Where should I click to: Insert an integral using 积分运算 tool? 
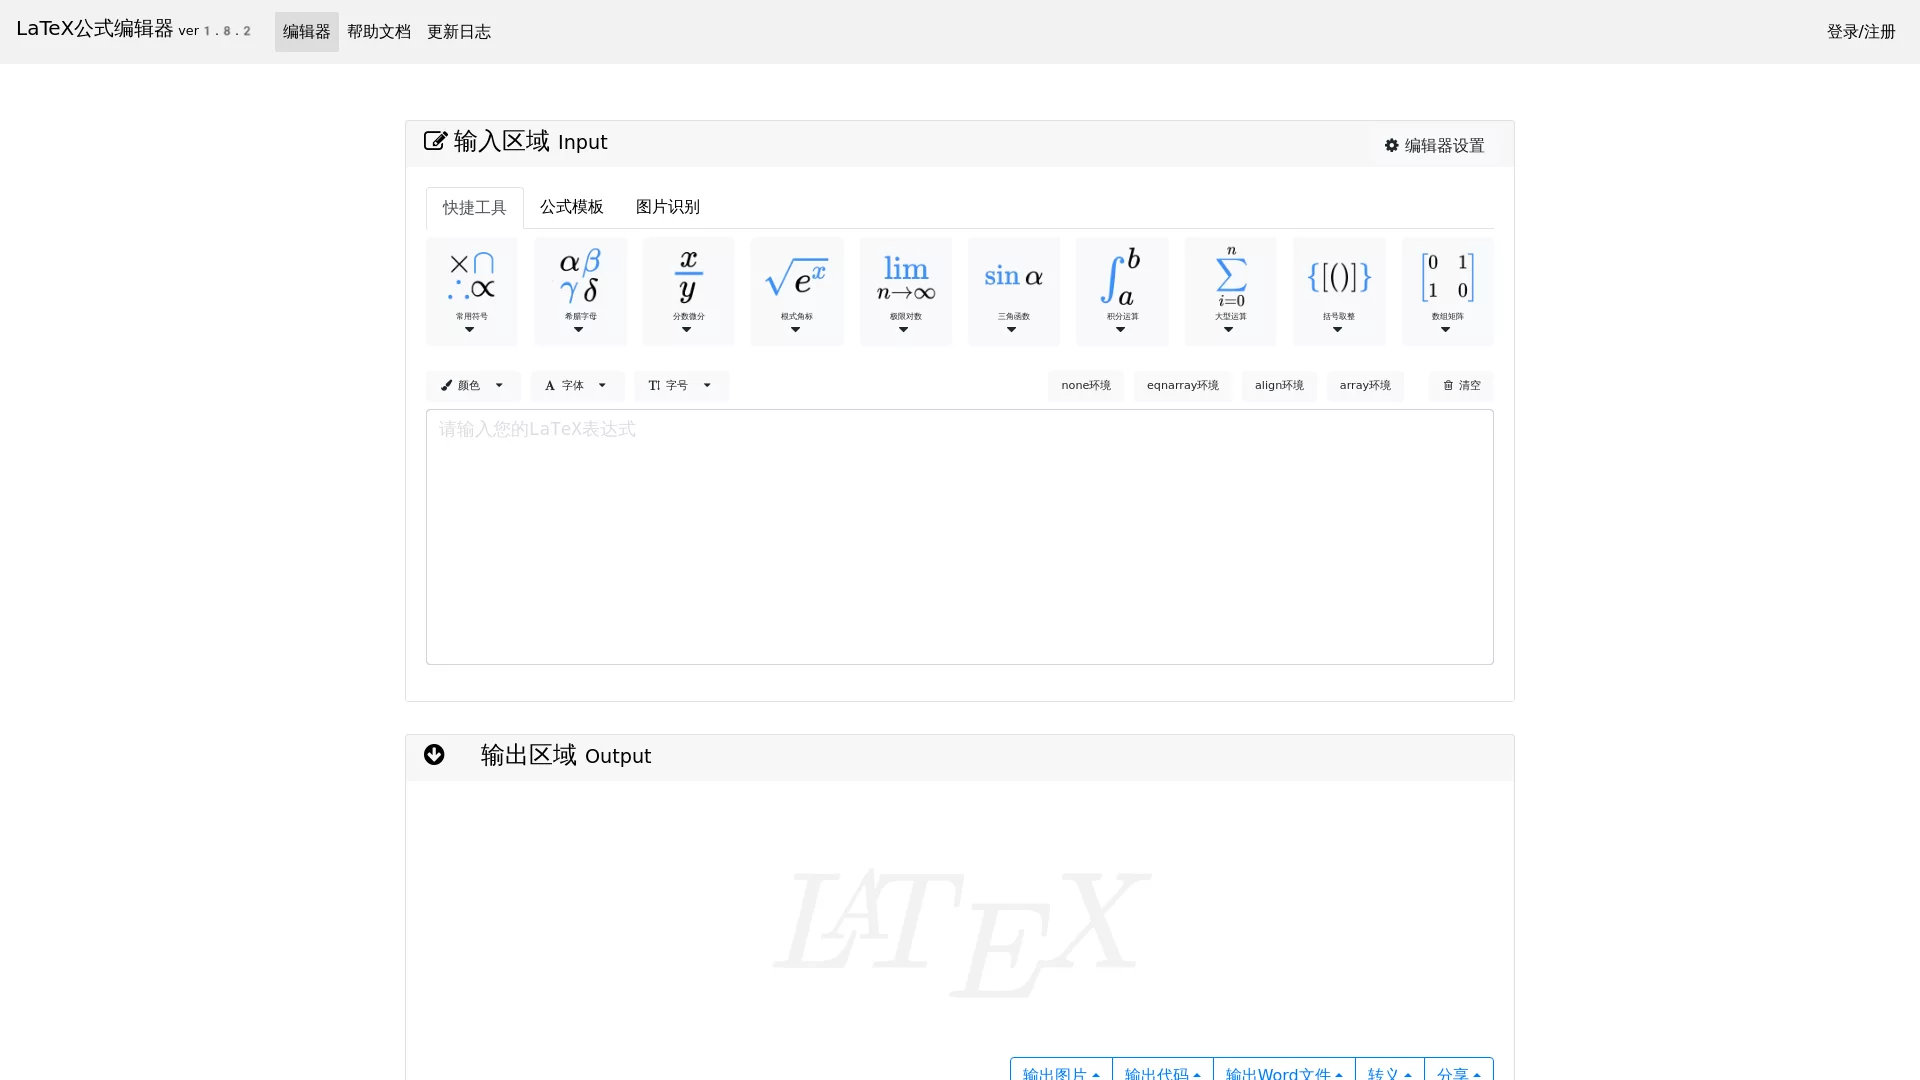pos(1121,290)
